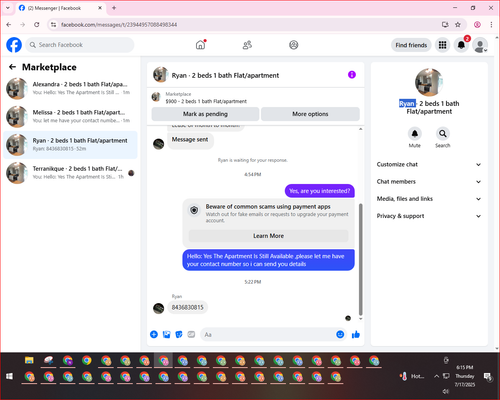This screenshot has width=500, height=400.
Task: Click the chat scrollbar thumb
Action: tap(360, 259)
